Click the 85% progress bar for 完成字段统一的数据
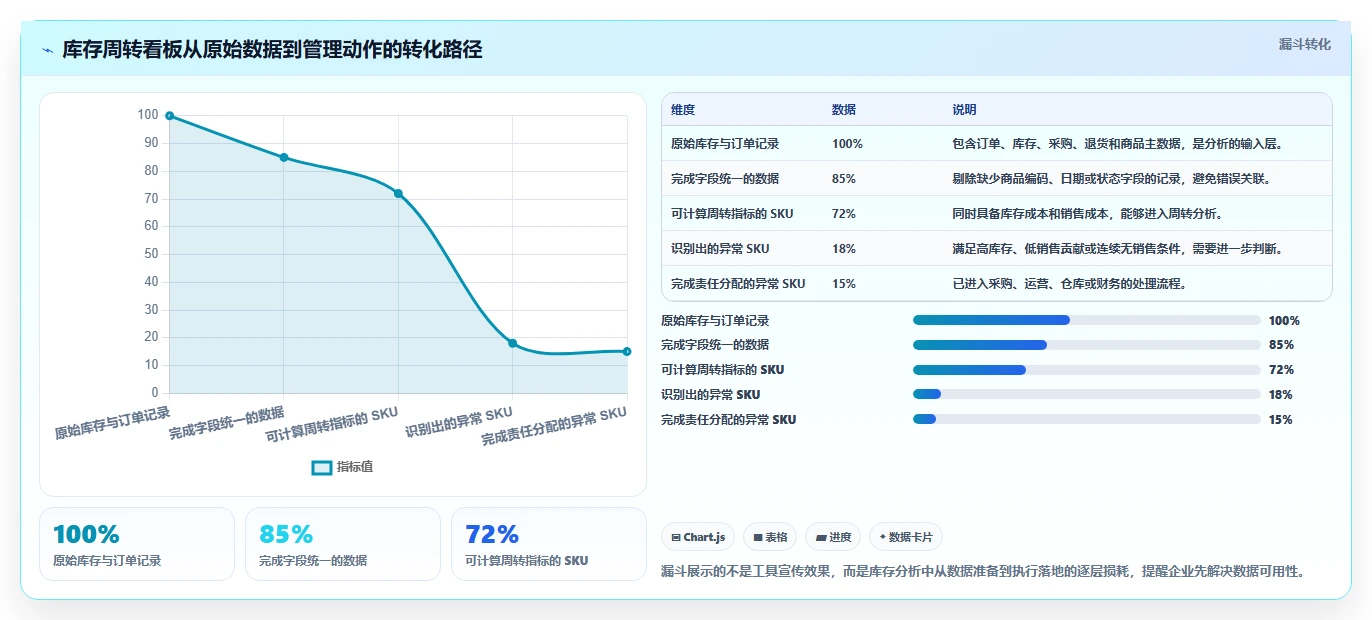 pos(1087,345)
